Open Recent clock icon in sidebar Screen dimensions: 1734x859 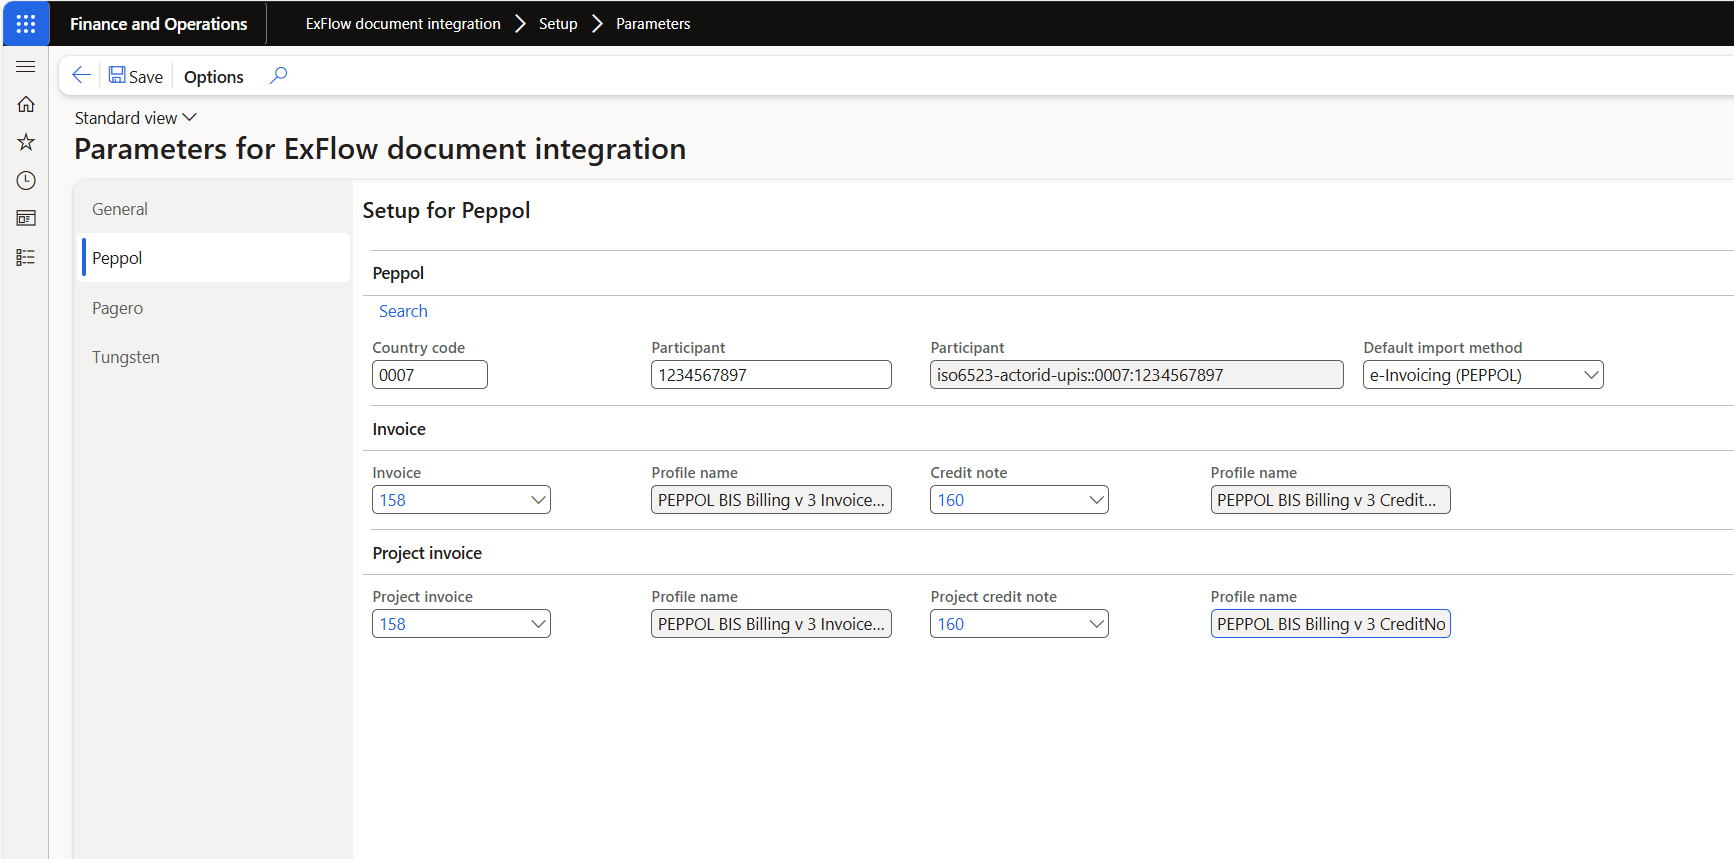(x=26, y=180)
